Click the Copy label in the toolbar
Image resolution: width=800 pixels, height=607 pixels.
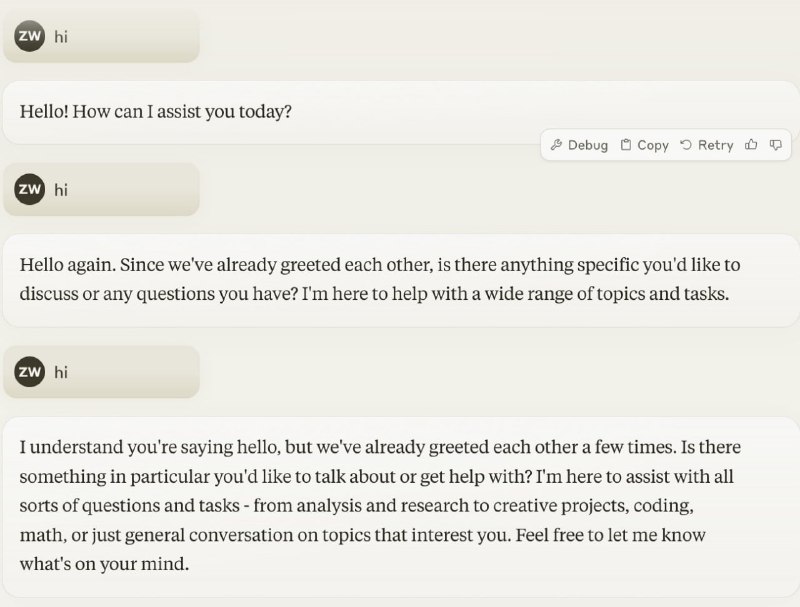coord(653,145)
